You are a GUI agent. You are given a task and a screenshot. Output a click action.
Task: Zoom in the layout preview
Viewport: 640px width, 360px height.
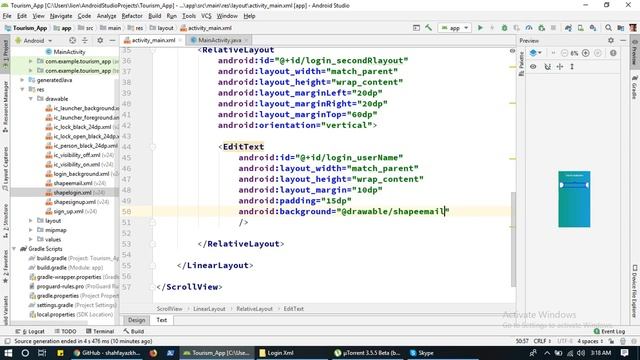(x=586, y=53)
